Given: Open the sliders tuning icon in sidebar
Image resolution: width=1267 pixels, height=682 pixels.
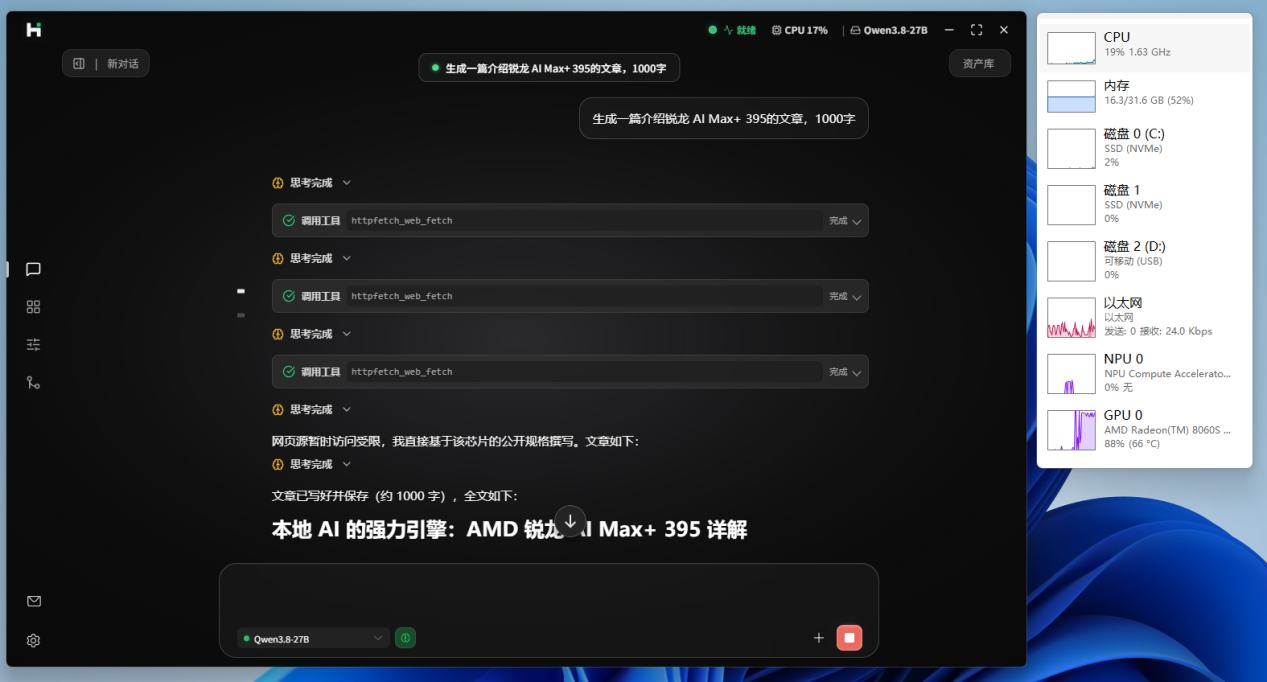Looking at the screenshot, I should tap(33, 345).
